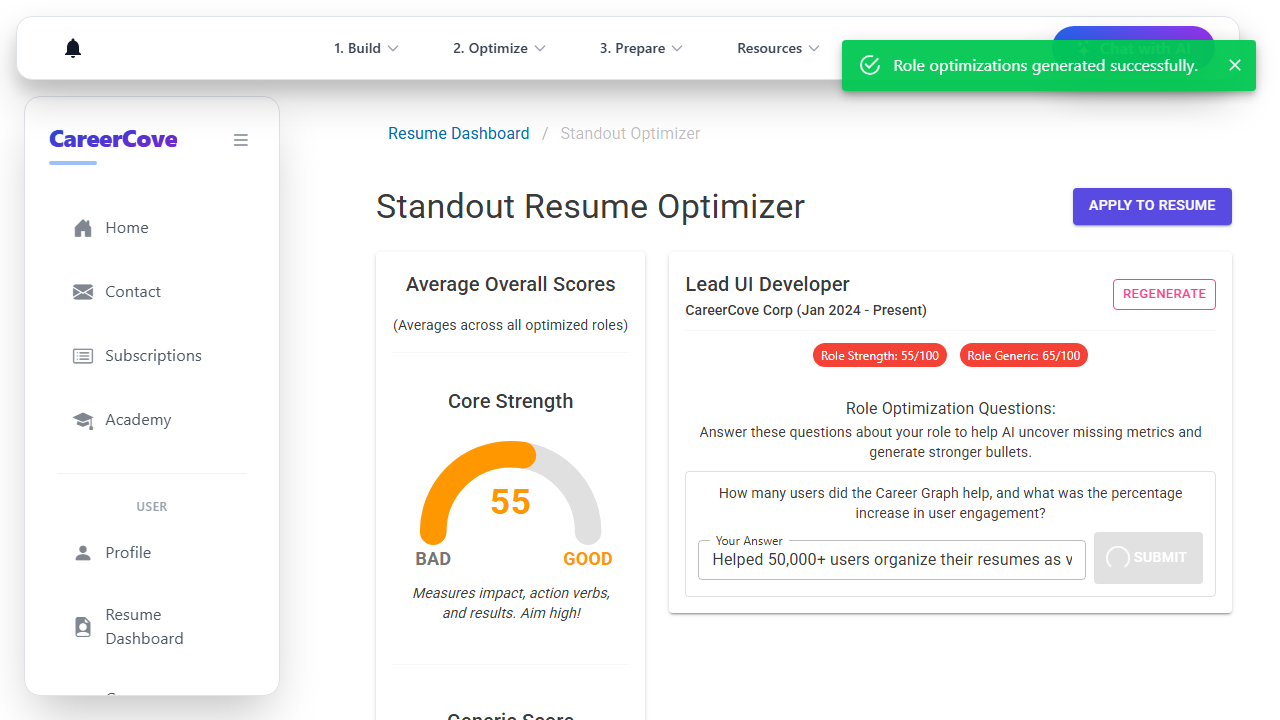Click the Profile person icon
Viewport: 1280px width, 720px height.
pyautogui.click(x=83, y=553)
